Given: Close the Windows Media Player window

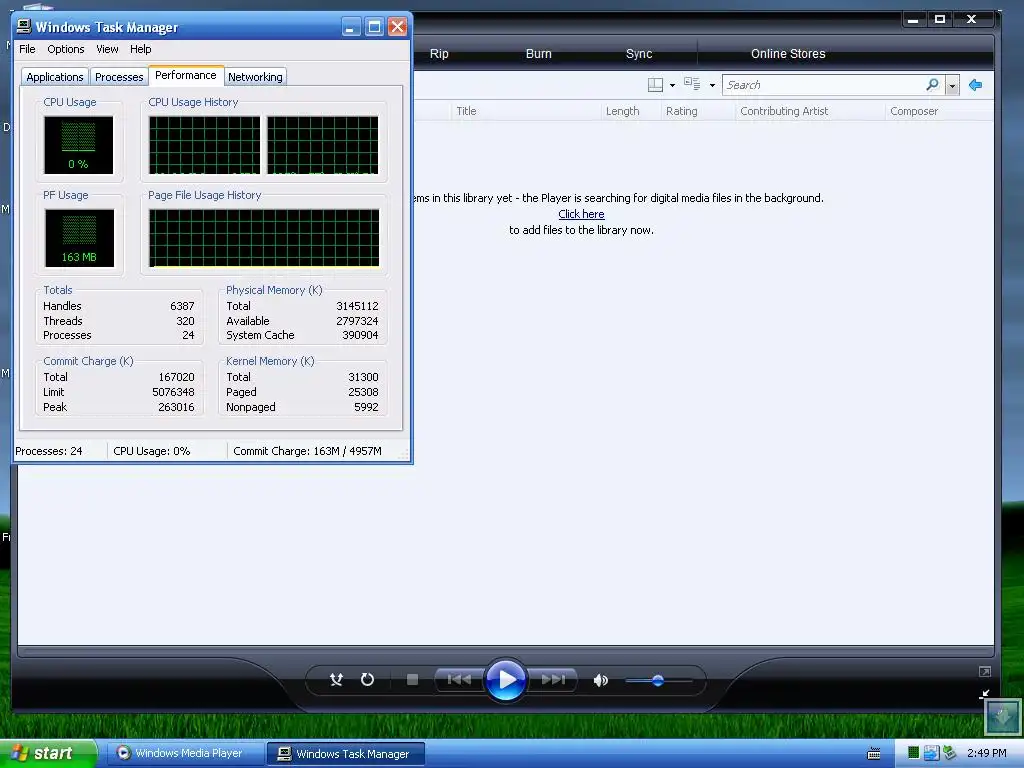Looking at the screenshot, I should coord(971,20).
